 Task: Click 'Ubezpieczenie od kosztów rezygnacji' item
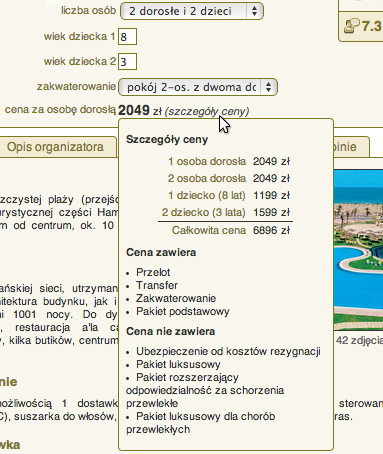[x=228, y=351]
